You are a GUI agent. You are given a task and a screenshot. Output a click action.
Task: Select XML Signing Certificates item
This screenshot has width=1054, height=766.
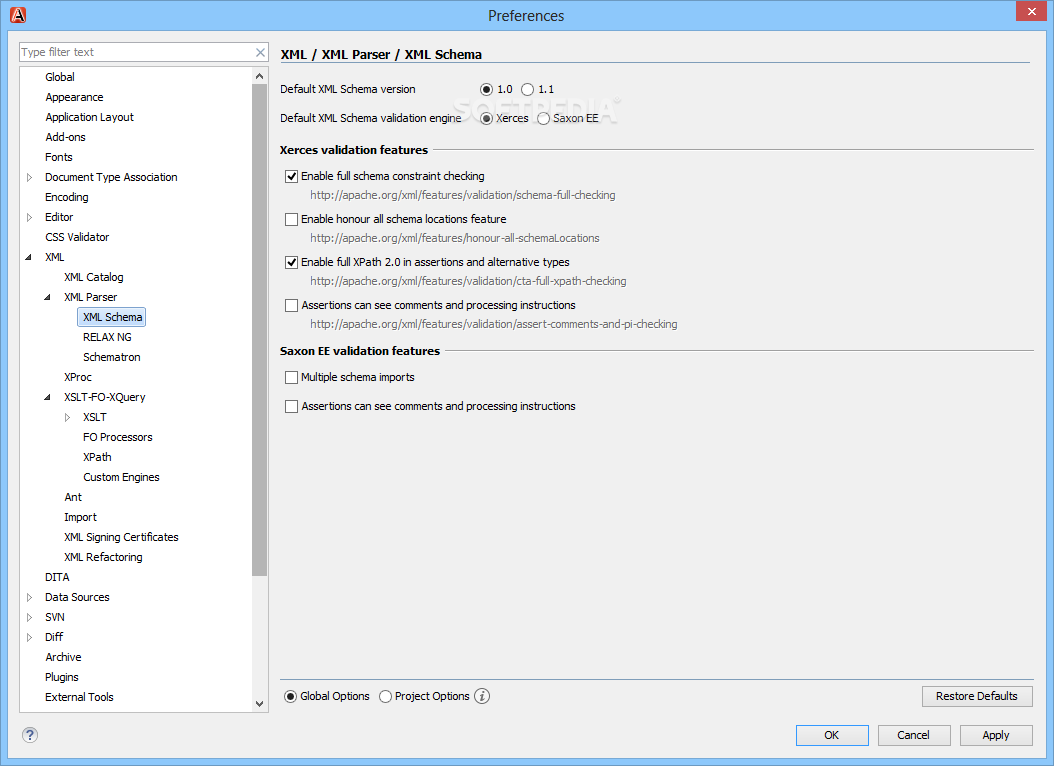point(122,538)
